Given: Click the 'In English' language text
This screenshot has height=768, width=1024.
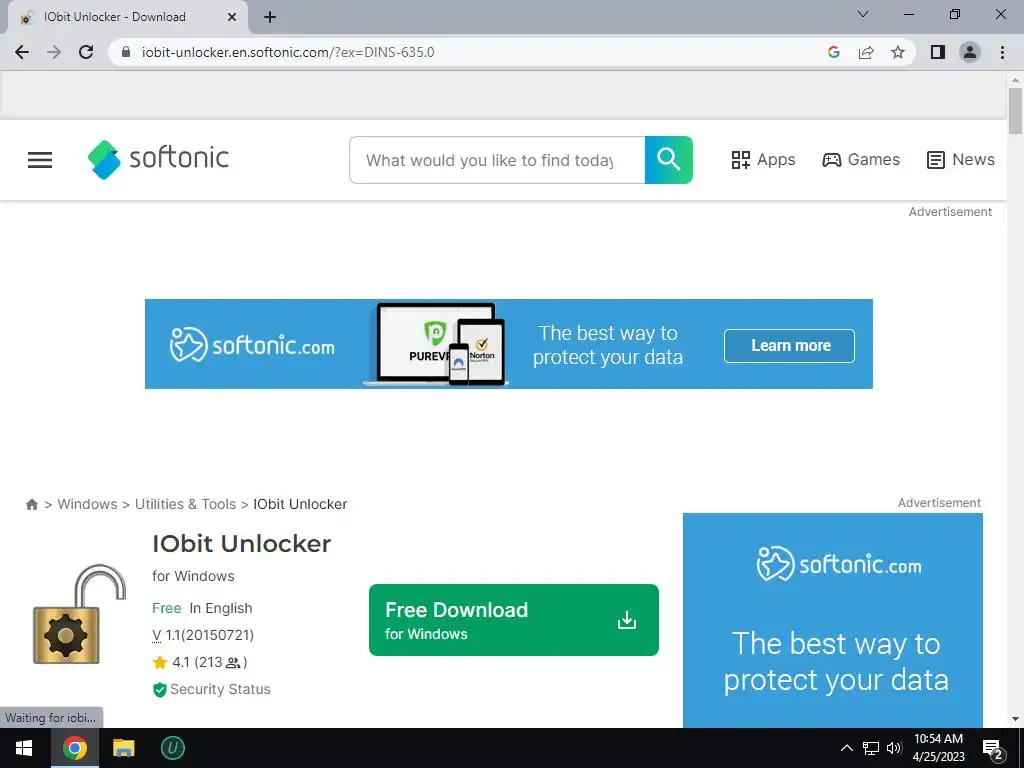Looking at the screenshot, I should [221, 608].
